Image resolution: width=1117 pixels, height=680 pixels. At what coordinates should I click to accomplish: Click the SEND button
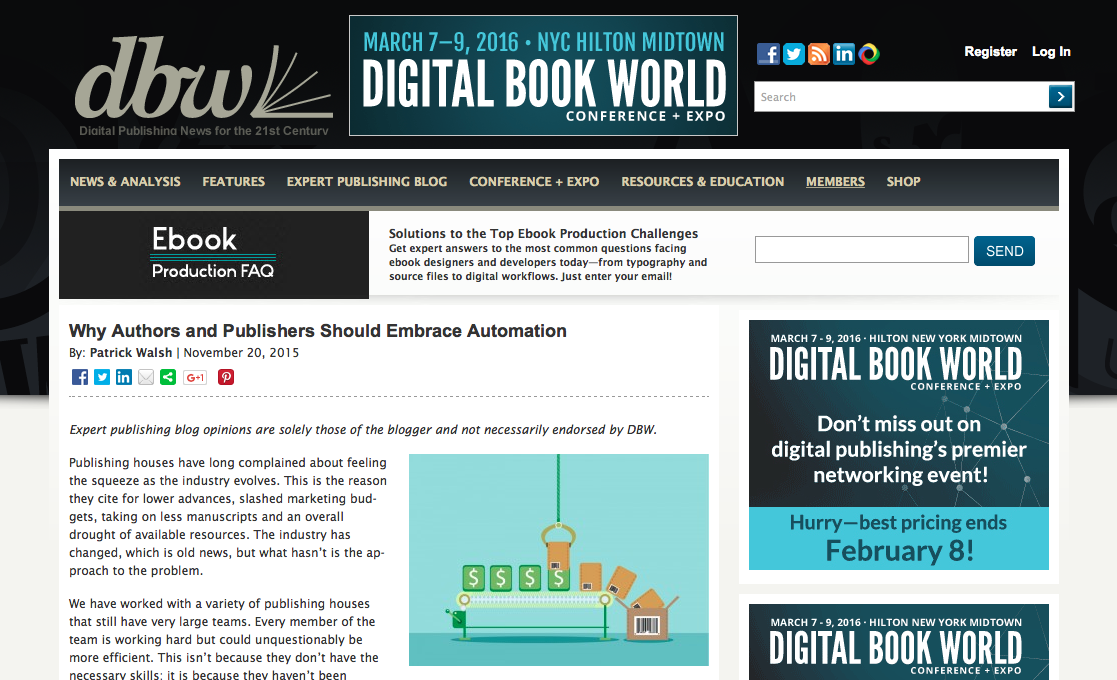(x=1004, y=251)
